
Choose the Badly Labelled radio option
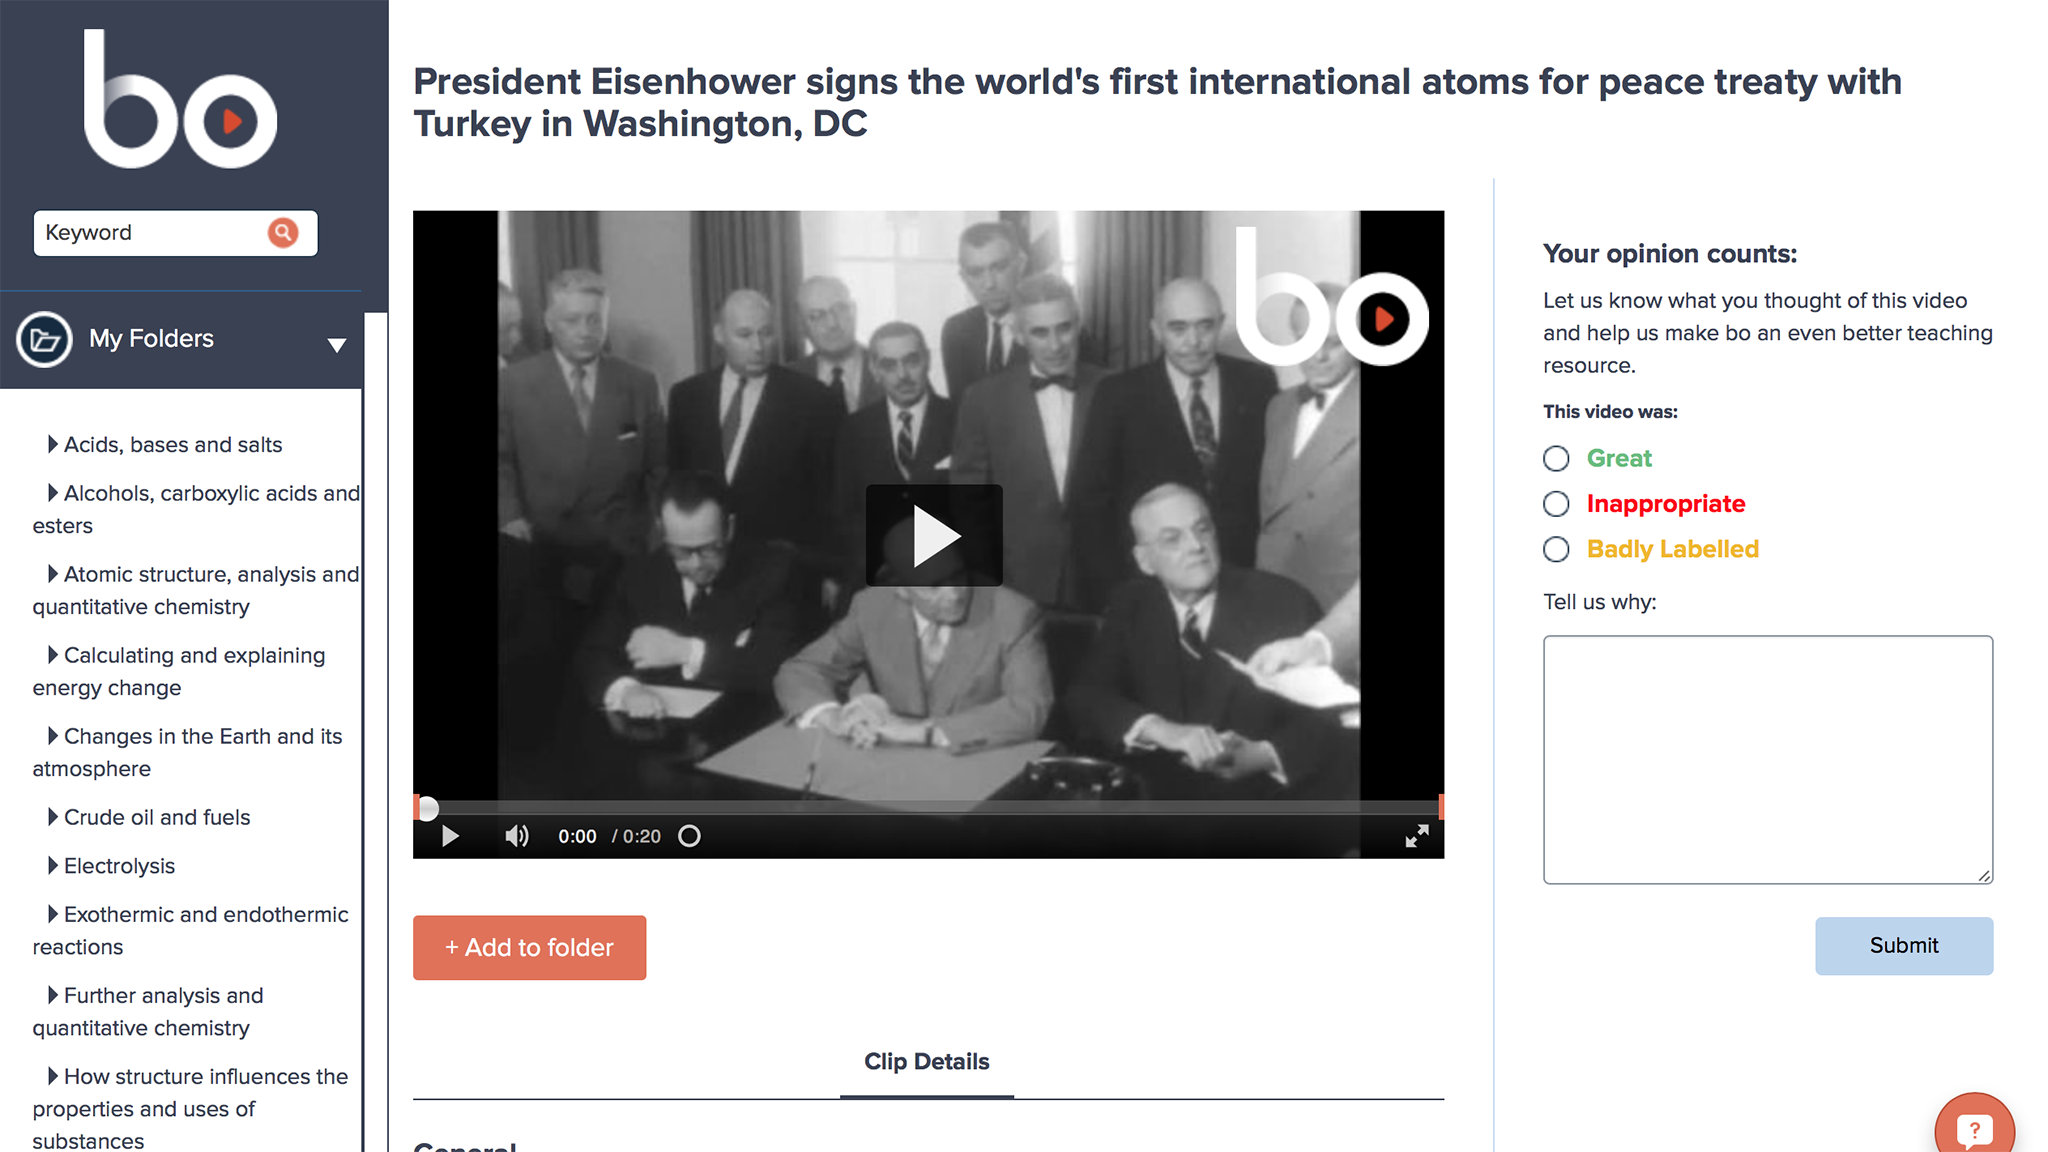tap(1556, 549)
